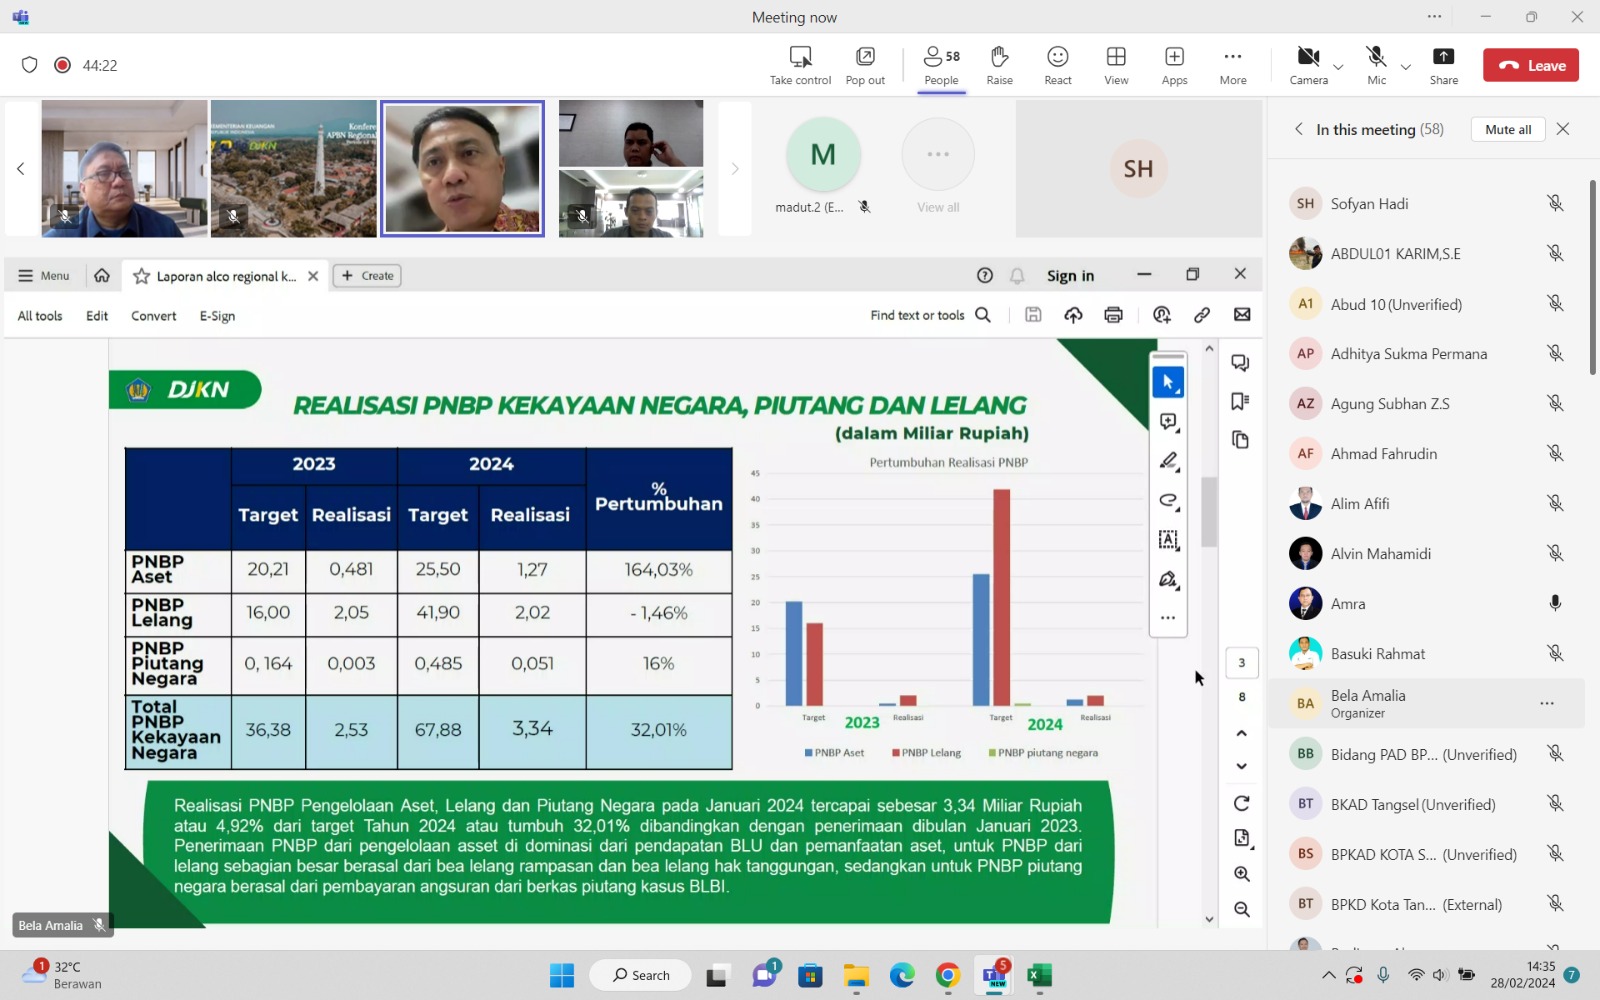Click the PDF vertical scrollbar thumb
Screen dimensions: 1600x1000
(1209, 512)
